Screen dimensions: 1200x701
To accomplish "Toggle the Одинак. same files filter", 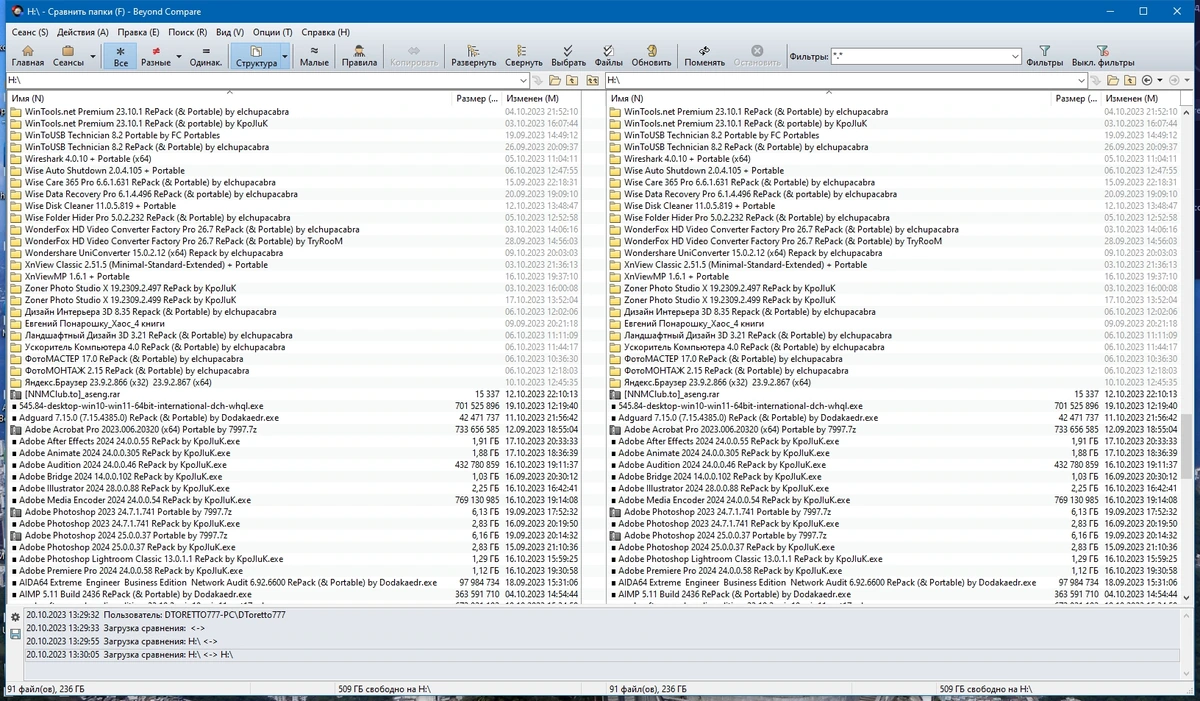I will click(206, 56).
